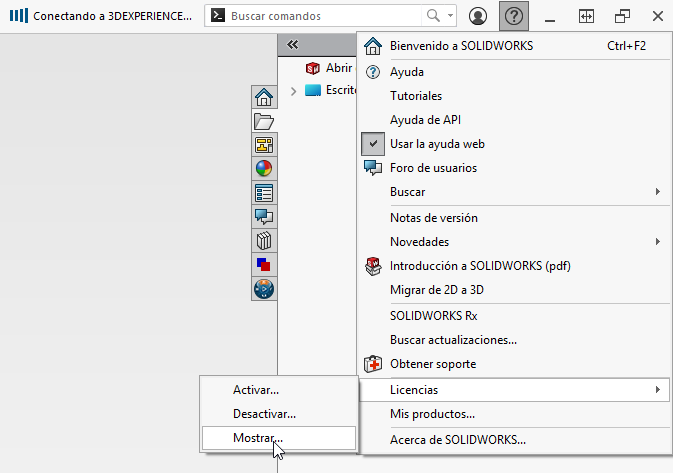Viewport: 673px width, 473px height.
Task: Open the SOLIDWORKS Resources home tab icon
Action: coord(264,97)
